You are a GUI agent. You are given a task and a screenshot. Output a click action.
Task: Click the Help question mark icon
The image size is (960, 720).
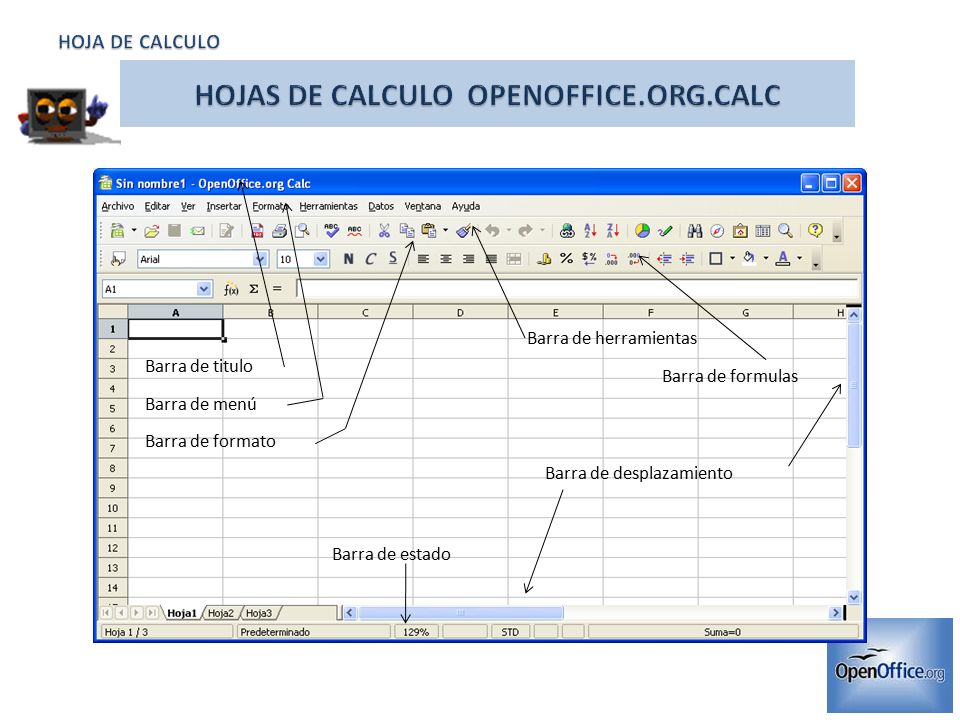pyautogui.click(x=815, y=230)
